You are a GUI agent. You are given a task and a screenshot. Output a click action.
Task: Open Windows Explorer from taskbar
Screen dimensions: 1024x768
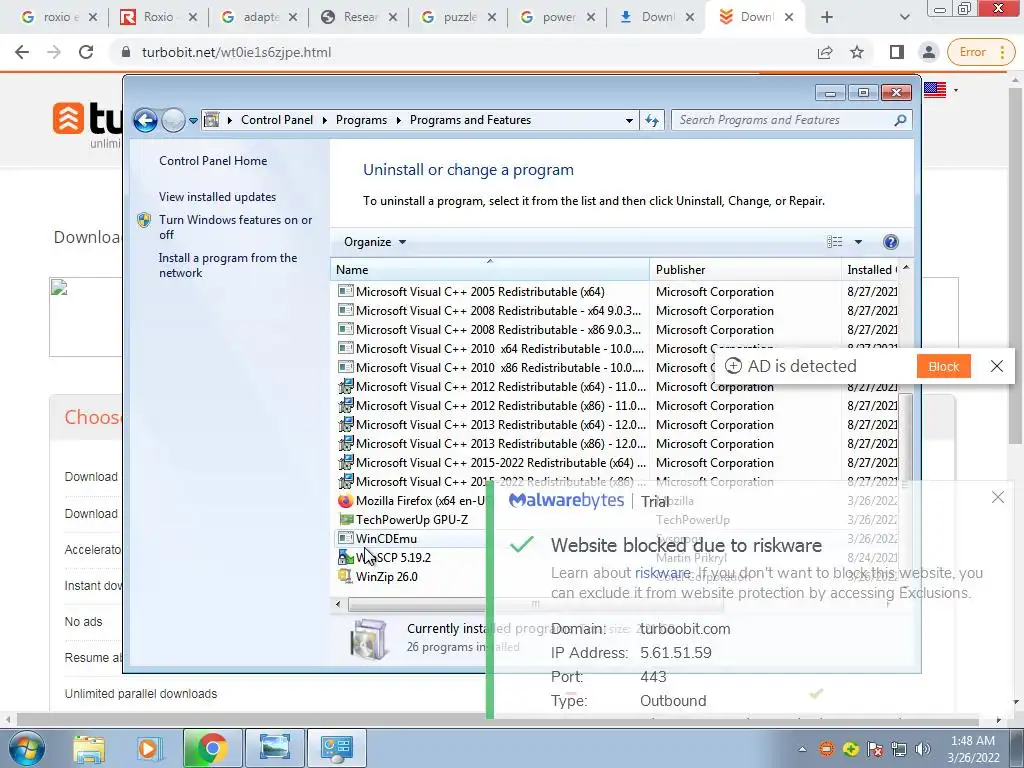[x=89, y=748]
